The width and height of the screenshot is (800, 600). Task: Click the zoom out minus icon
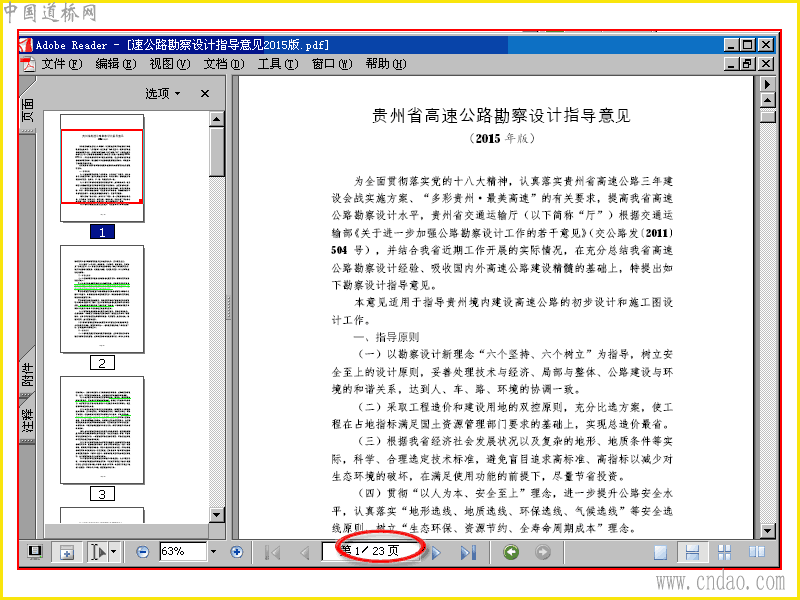click(143, 552)
